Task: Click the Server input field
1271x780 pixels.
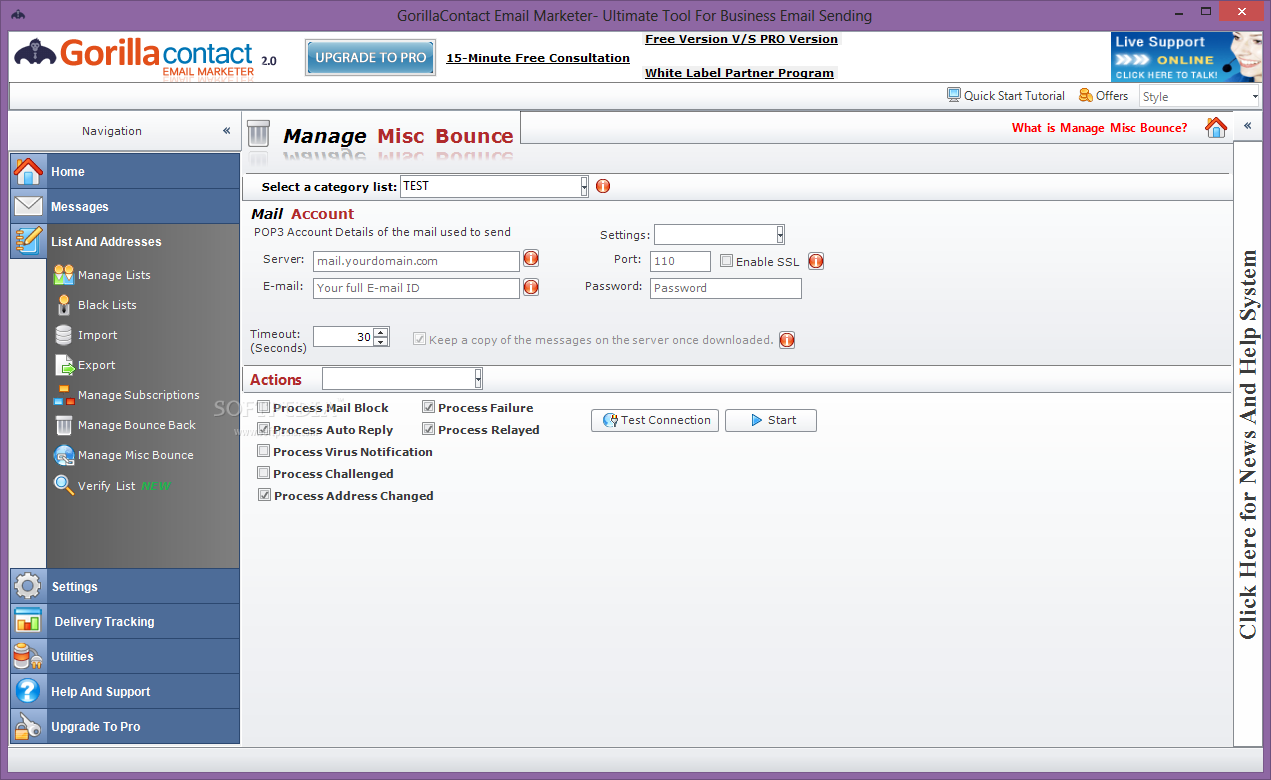Action: tap(416, 260)
